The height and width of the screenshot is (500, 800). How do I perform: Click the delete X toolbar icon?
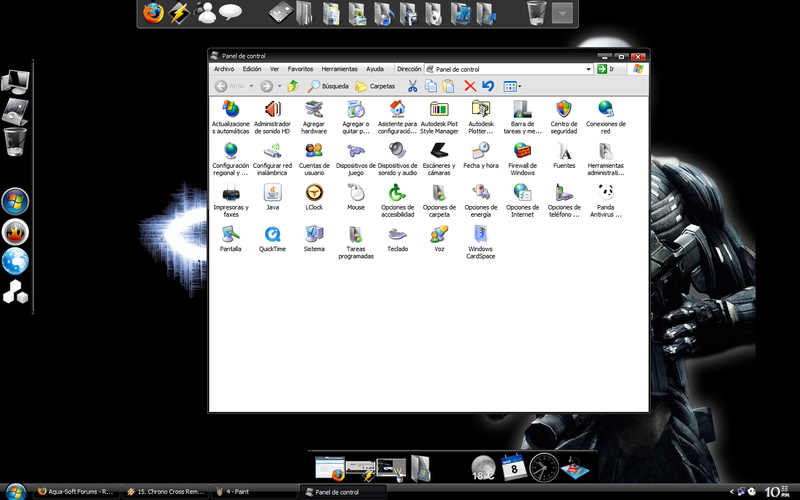pyautogui.click(x=470, y=86)
